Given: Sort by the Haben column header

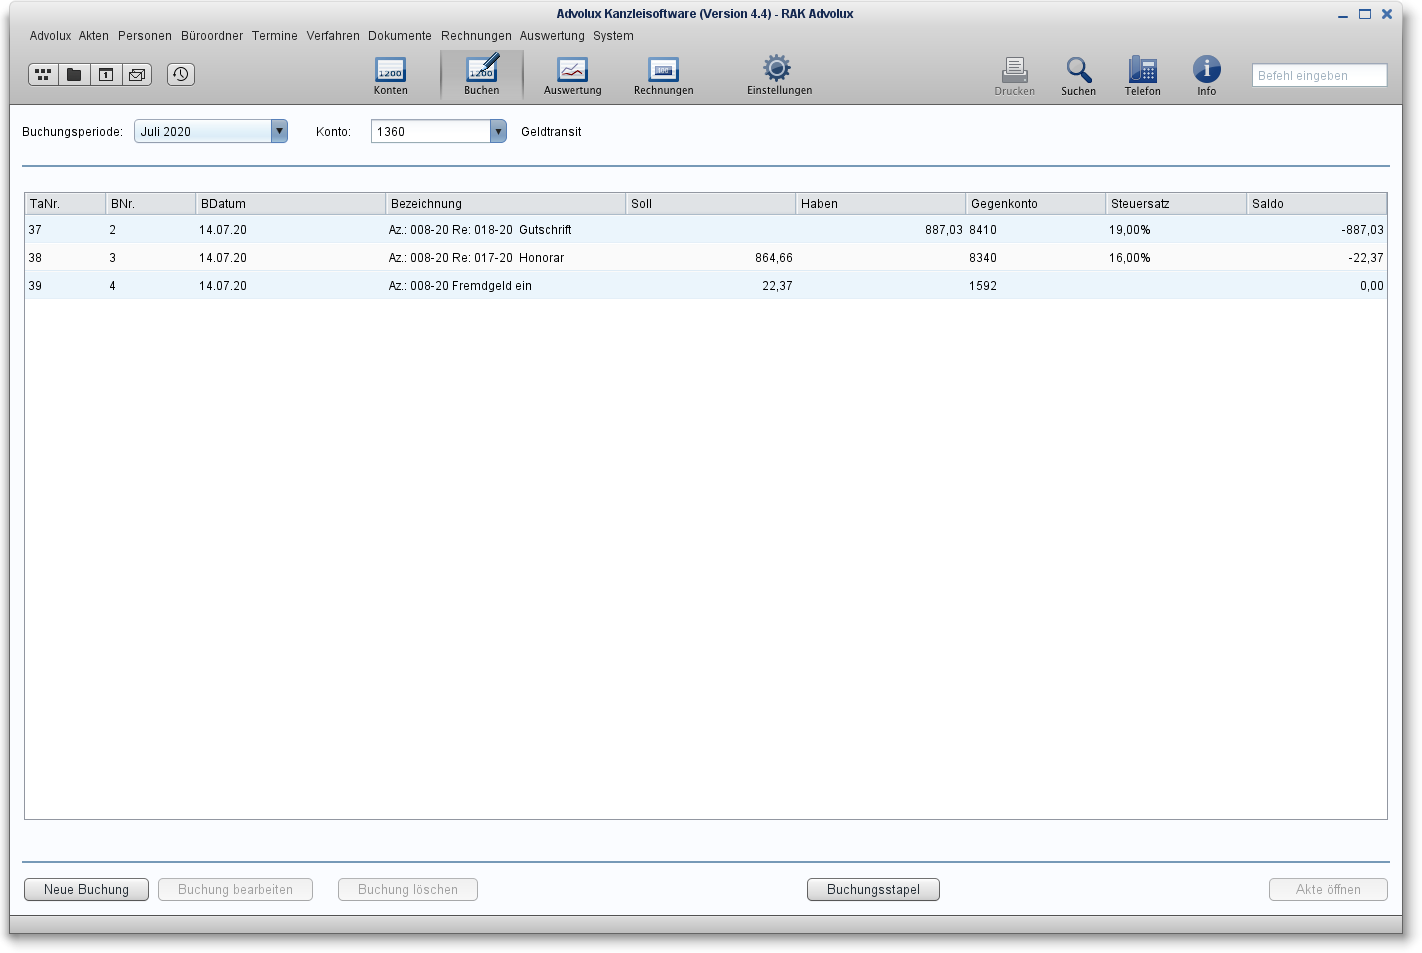Looking at the screenshot, I should [880, 203].
